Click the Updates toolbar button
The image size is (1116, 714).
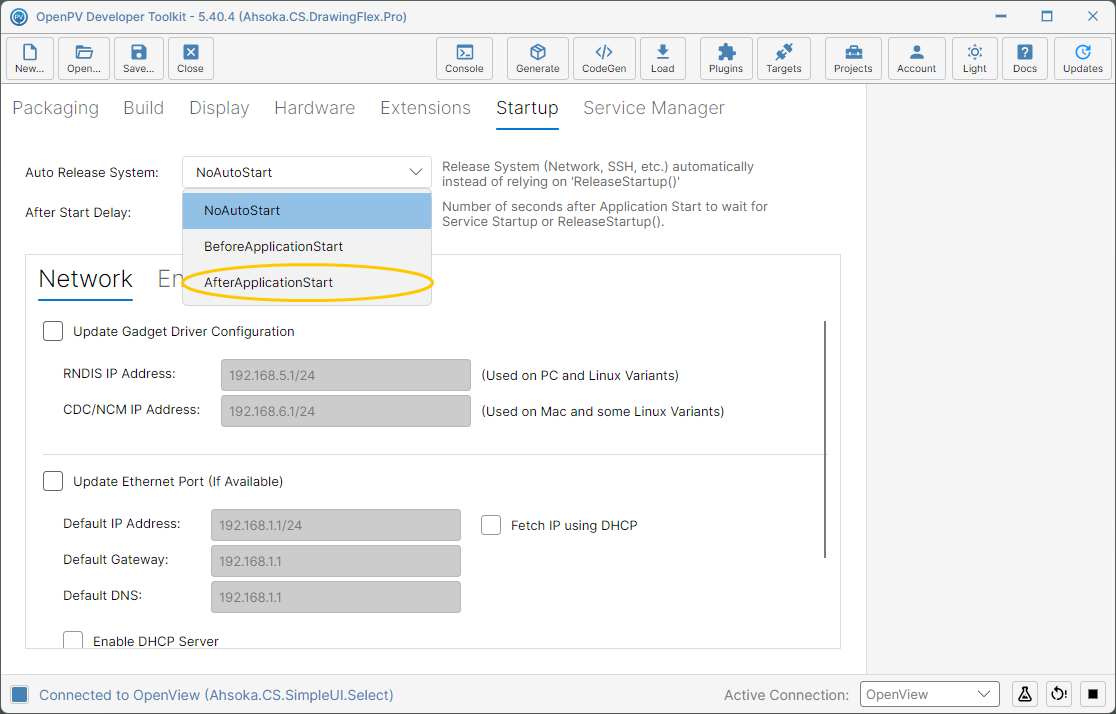tap(1083, 58)
